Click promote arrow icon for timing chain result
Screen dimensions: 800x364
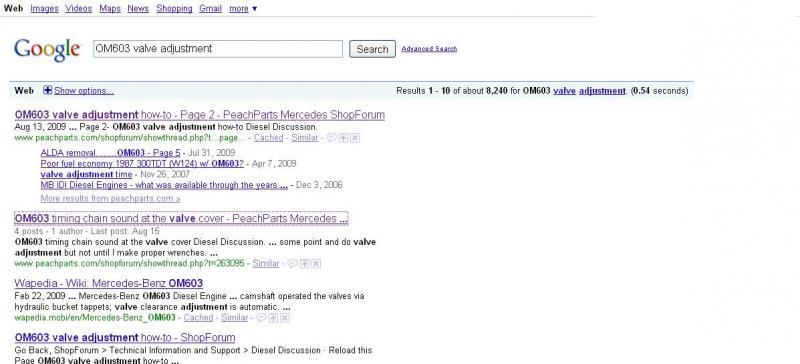(x=305, y=263)
